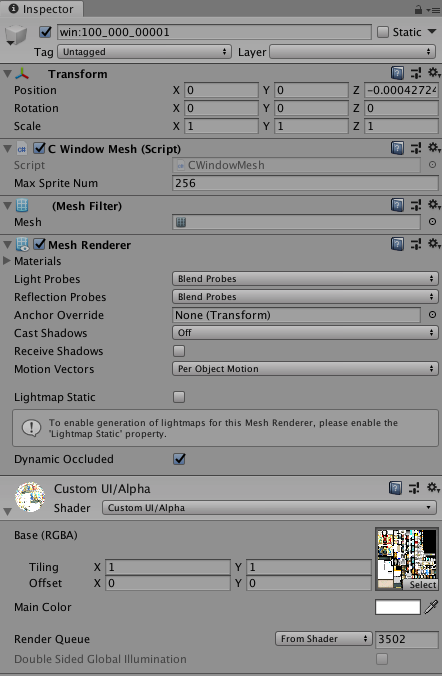Click the Anchor Override None (Transform) field
The width and height of the screenshot is (442, 676).
(x=296, y=315)
